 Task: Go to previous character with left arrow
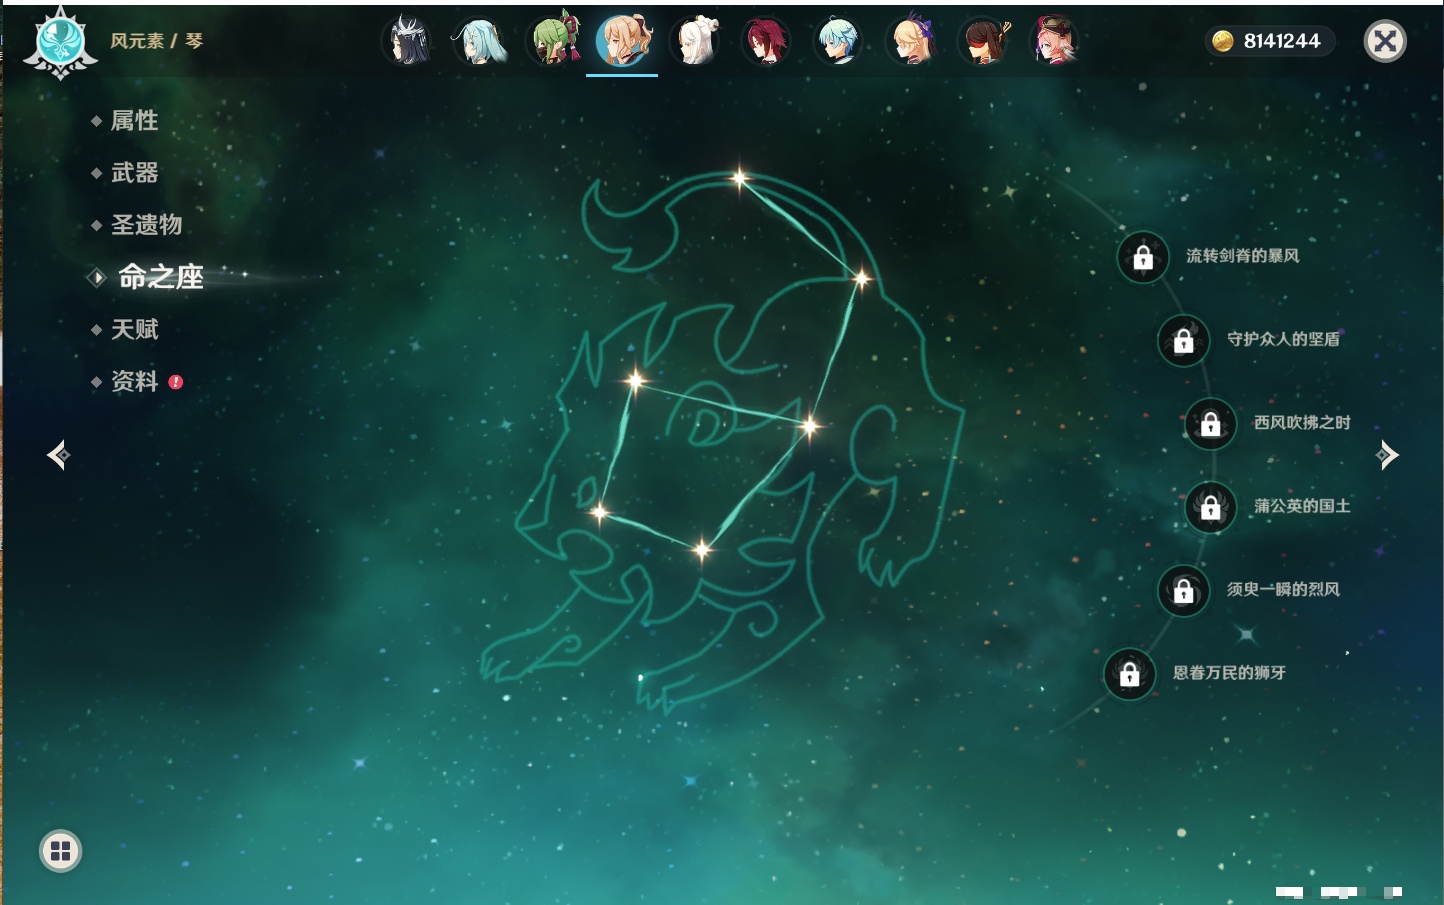[x=58, y=455]
